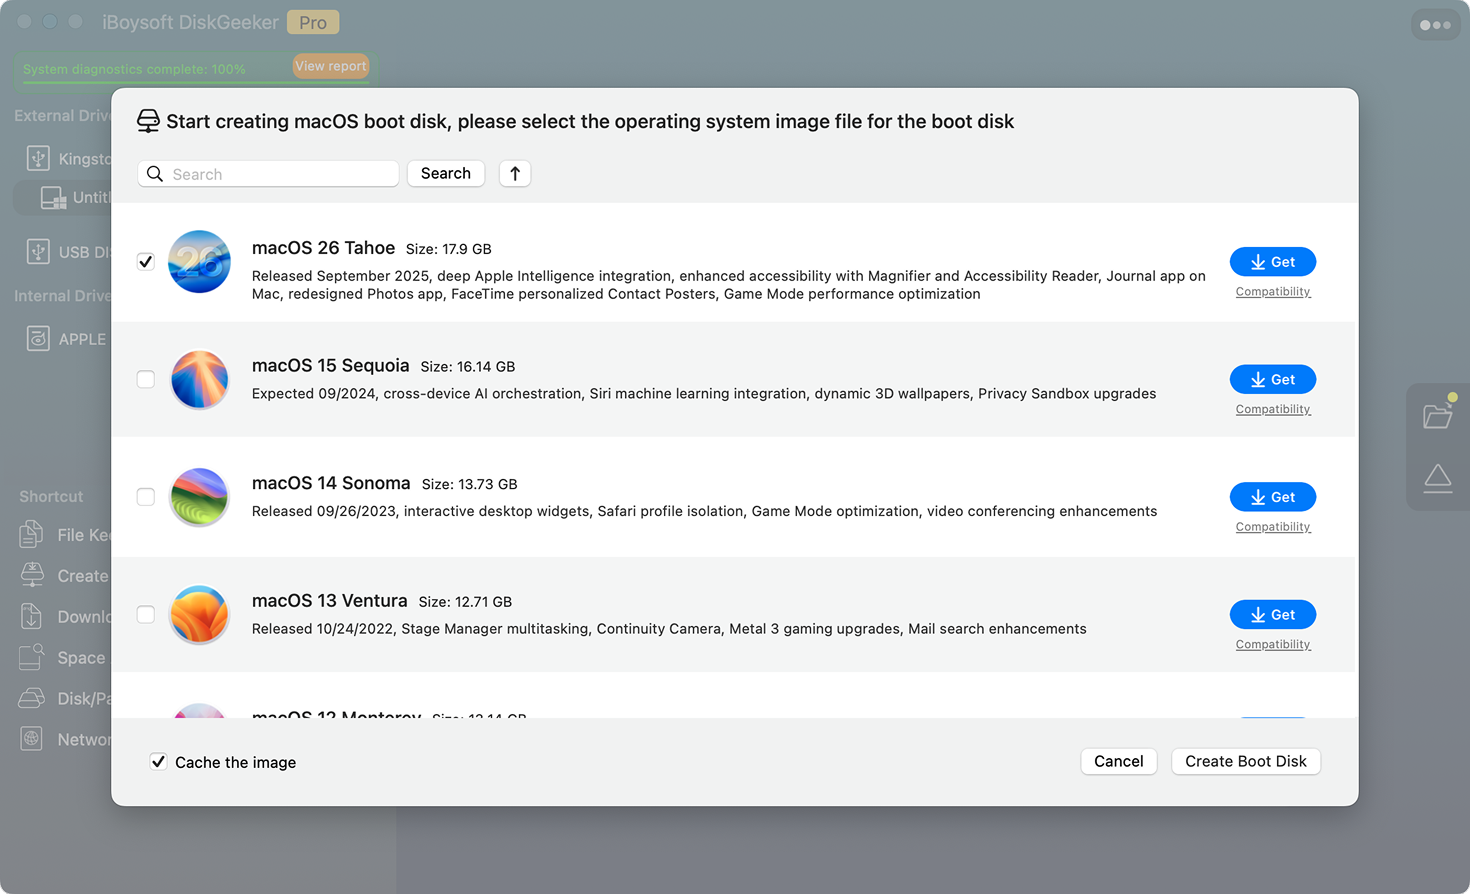This screenshot has height=894, width=1470.
Task: Click the macOS 15 Sequoia icon
Action: click(200, 380)
